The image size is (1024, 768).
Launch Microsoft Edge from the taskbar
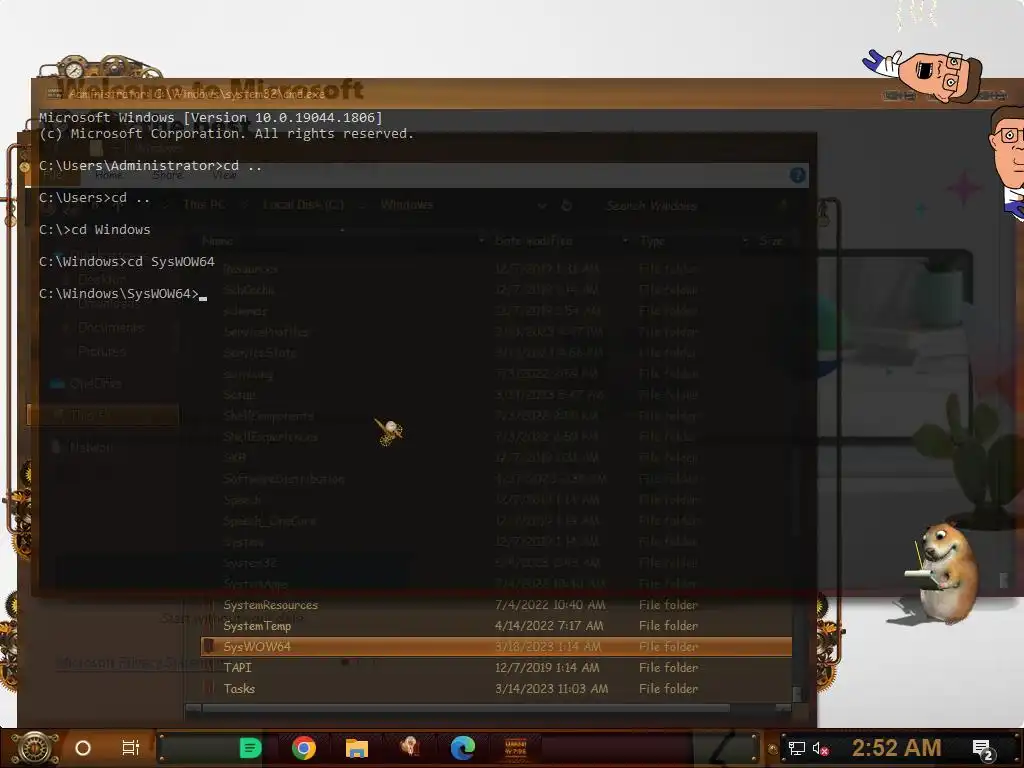[x=462, y=748]
